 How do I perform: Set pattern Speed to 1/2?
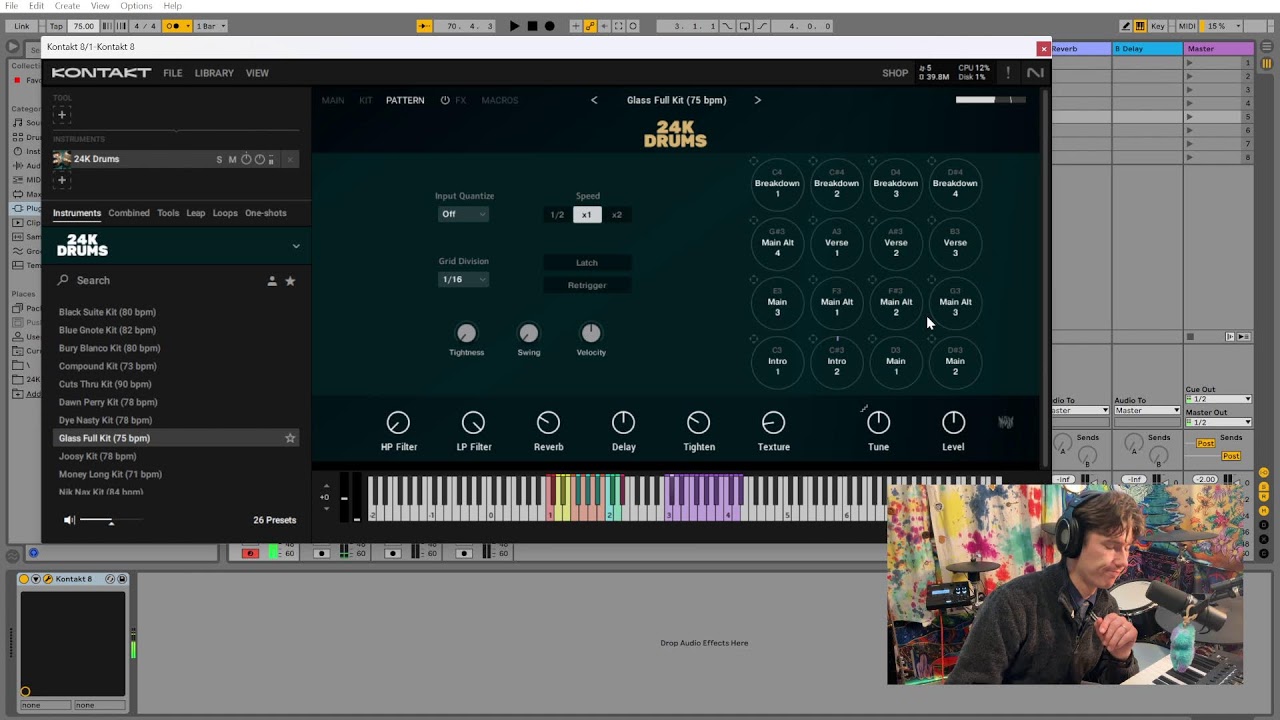point(557,215)
